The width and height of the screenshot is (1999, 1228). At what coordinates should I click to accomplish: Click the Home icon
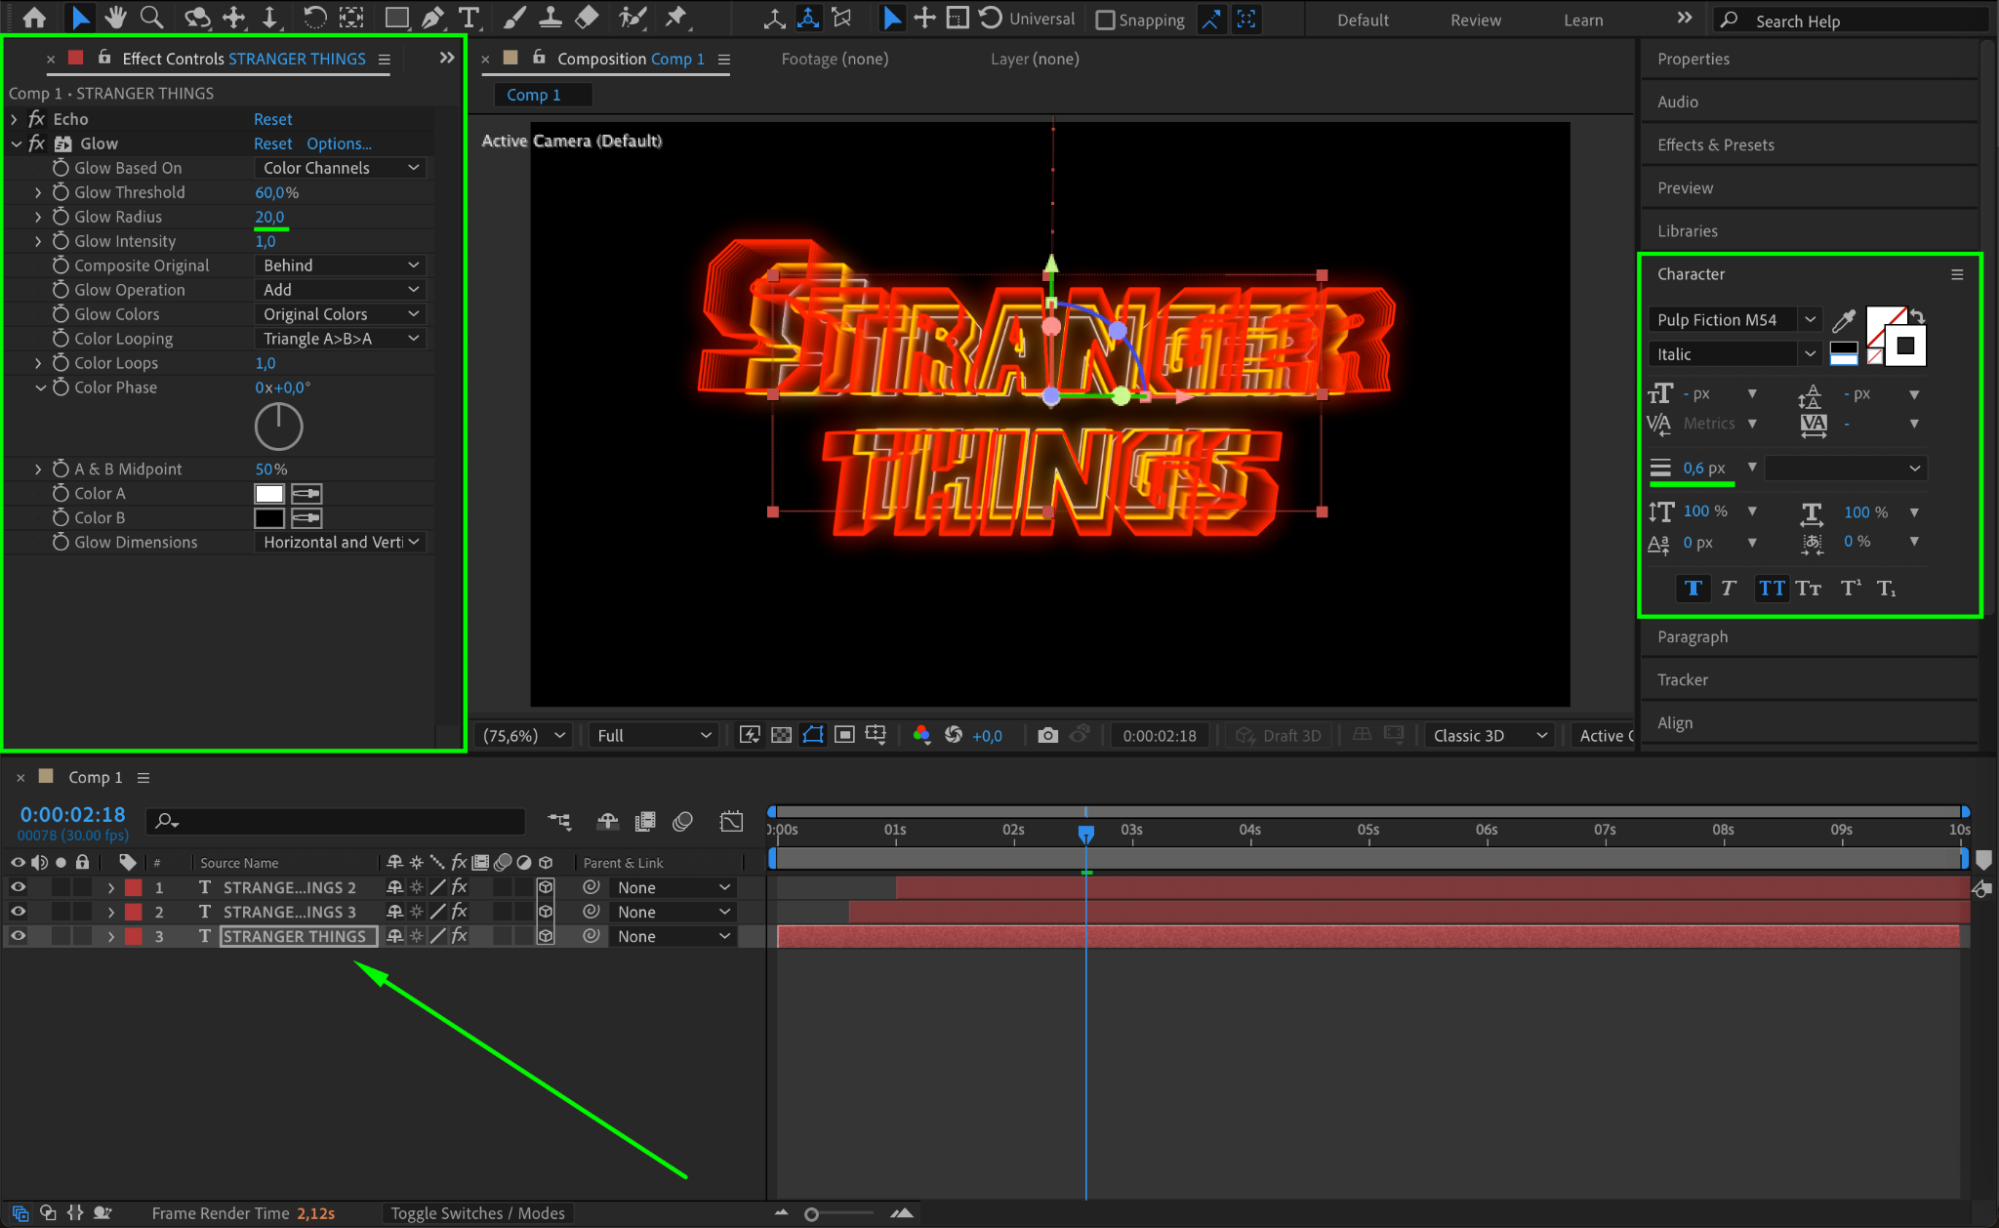tap(34, 18)
